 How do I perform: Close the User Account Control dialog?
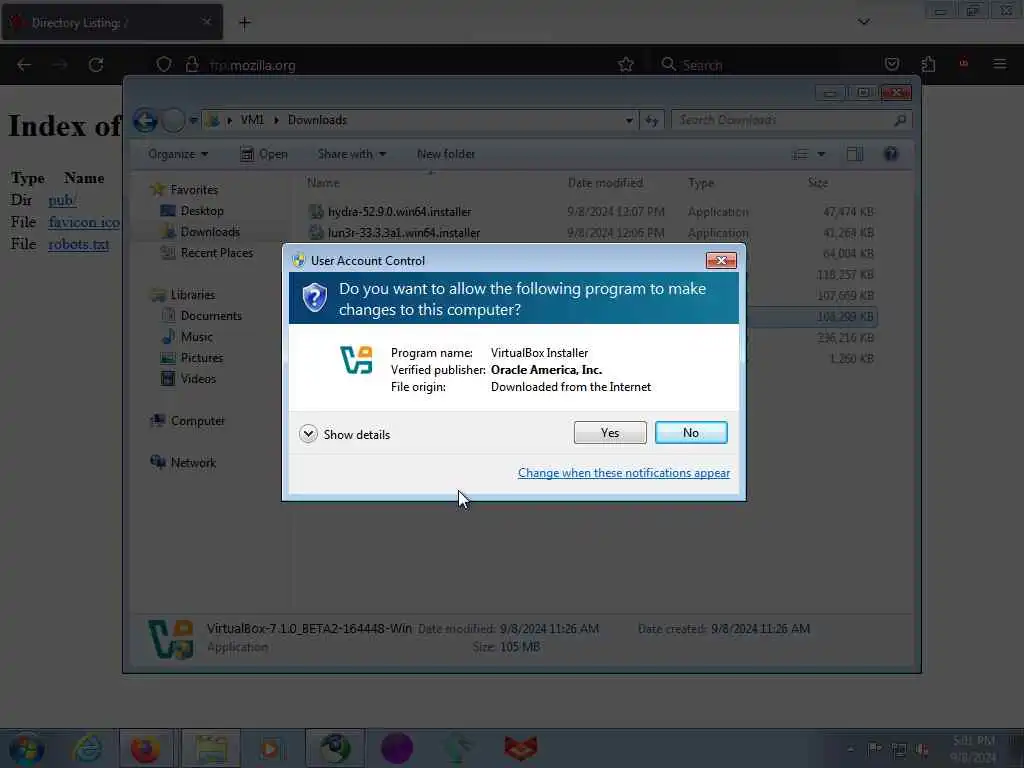(721, 261)
